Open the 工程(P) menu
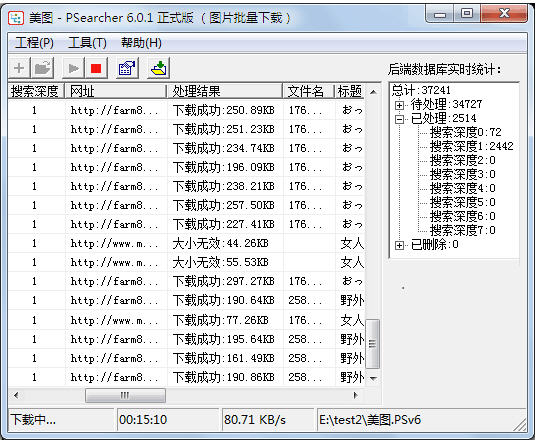The height and width of the screenshot is (440, 536). (x=34, y=43)
